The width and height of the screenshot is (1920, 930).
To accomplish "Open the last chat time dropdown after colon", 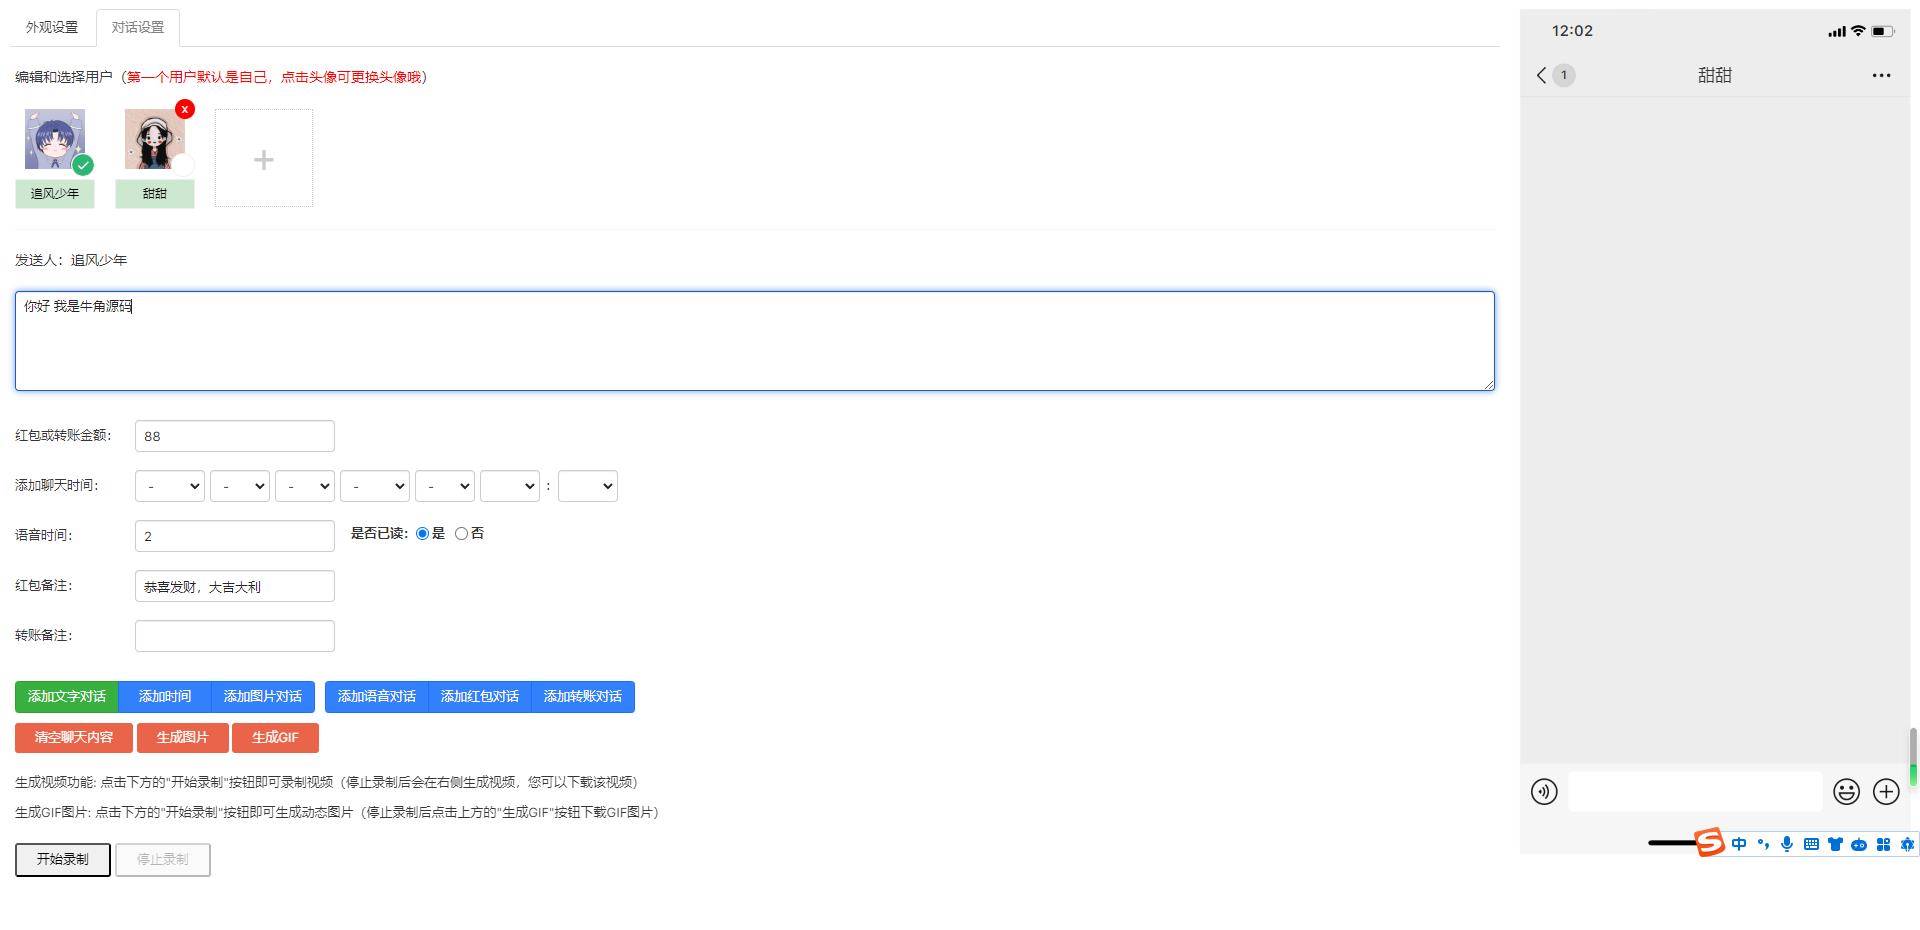I will 588,486.
